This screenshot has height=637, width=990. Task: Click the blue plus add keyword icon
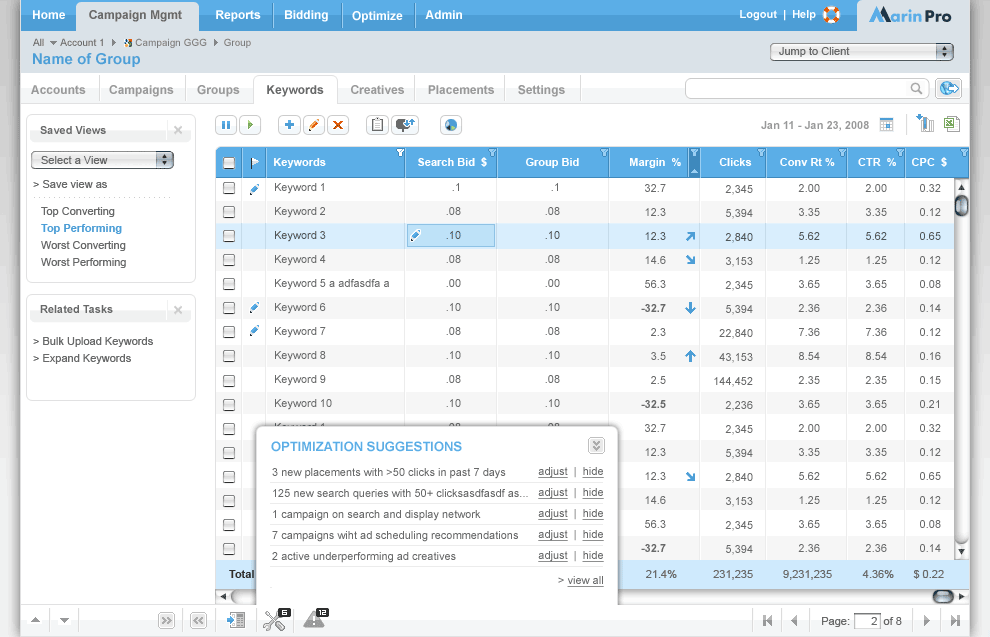[289, 125]
